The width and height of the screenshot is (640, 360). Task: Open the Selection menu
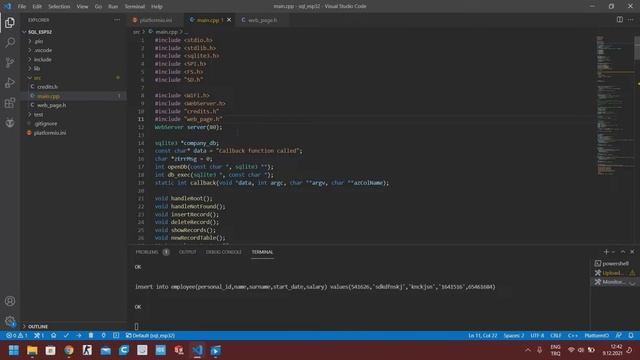point(59,7)
